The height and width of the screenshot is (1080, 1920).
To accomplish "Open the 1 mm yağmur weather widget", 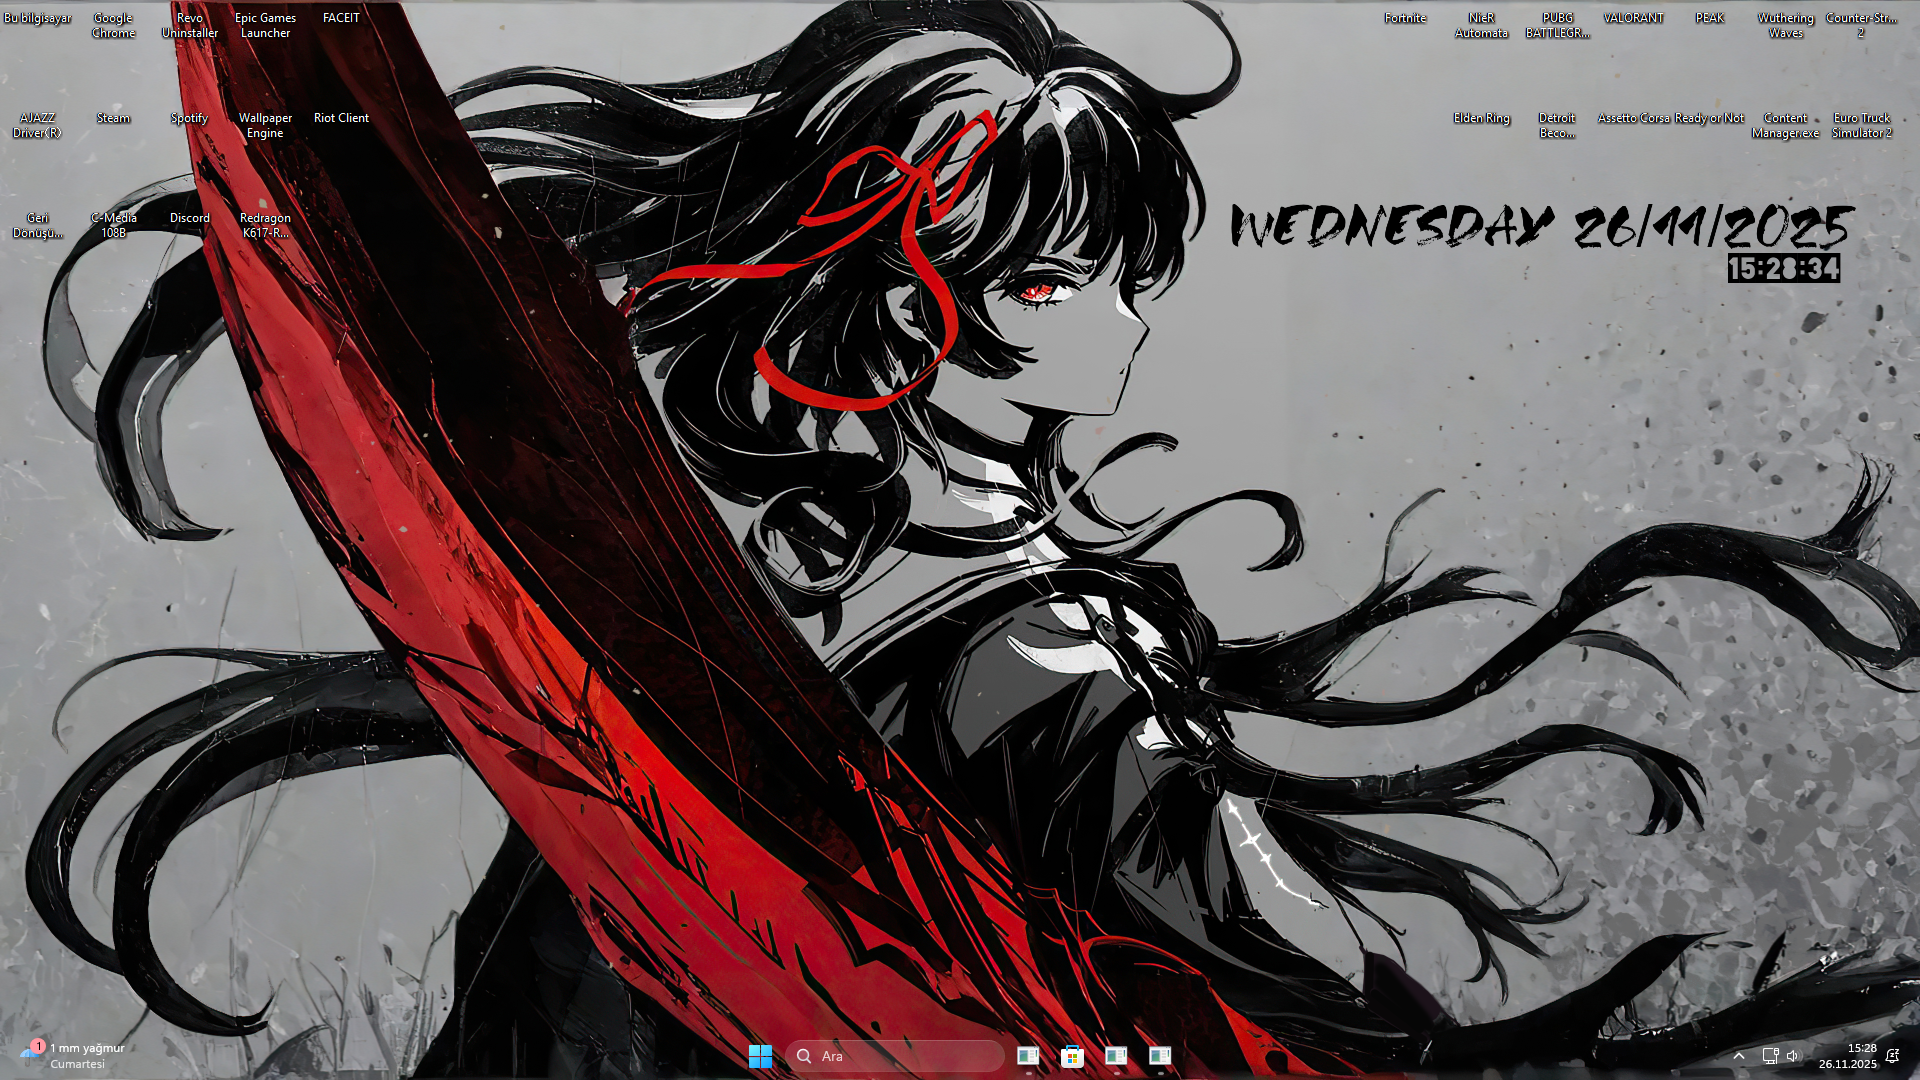I will [72, 1056].
